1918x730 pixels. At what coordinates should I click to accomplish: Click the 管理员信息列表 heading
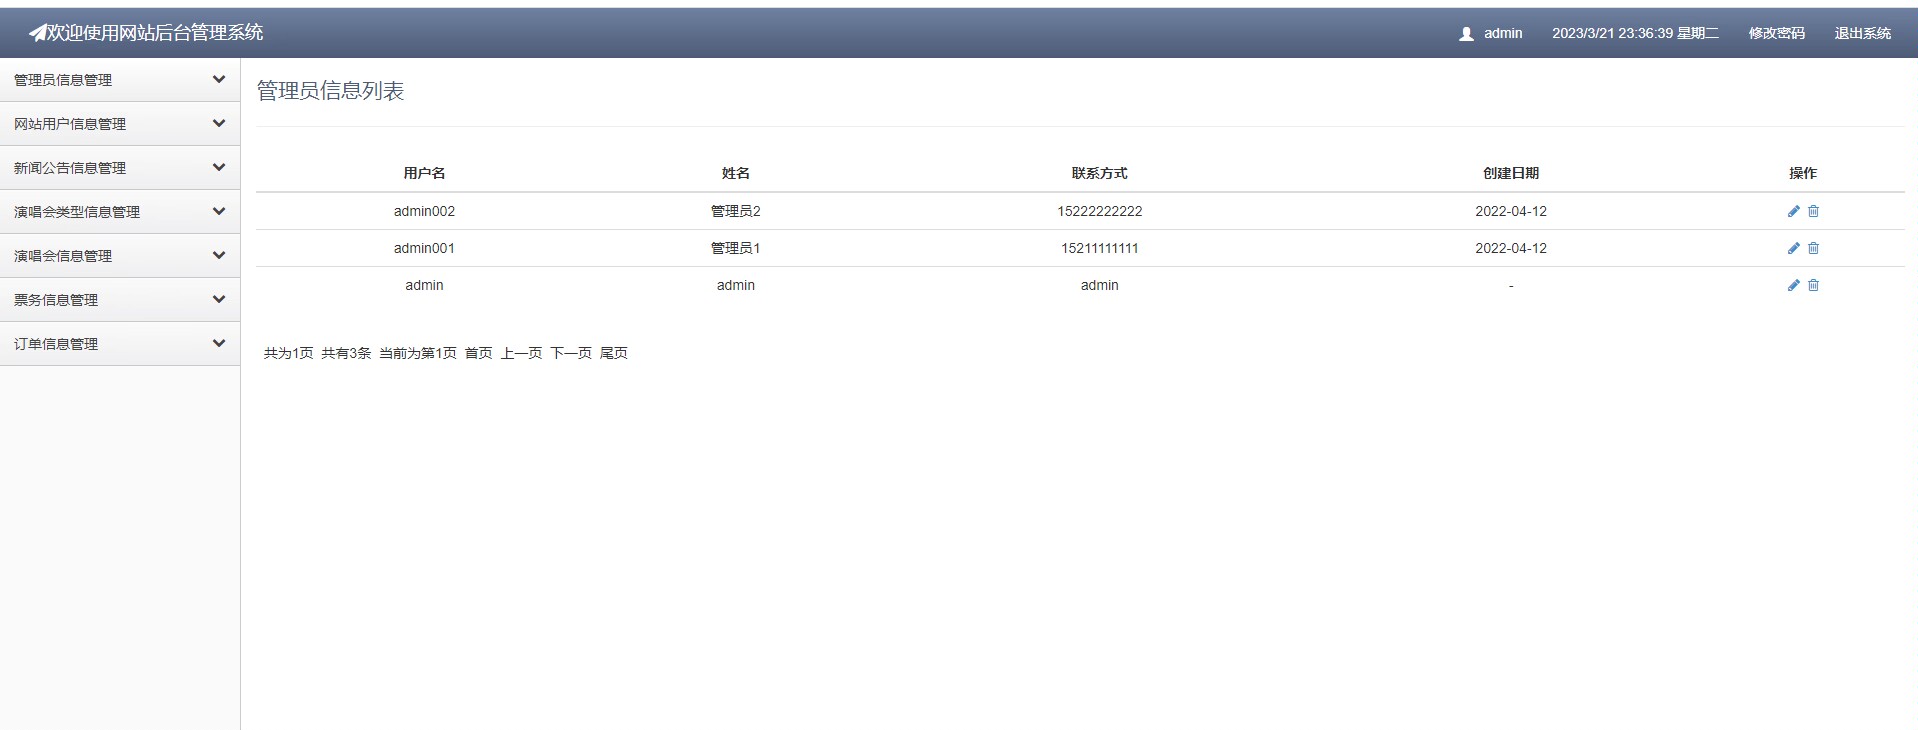tap(330, 91)
